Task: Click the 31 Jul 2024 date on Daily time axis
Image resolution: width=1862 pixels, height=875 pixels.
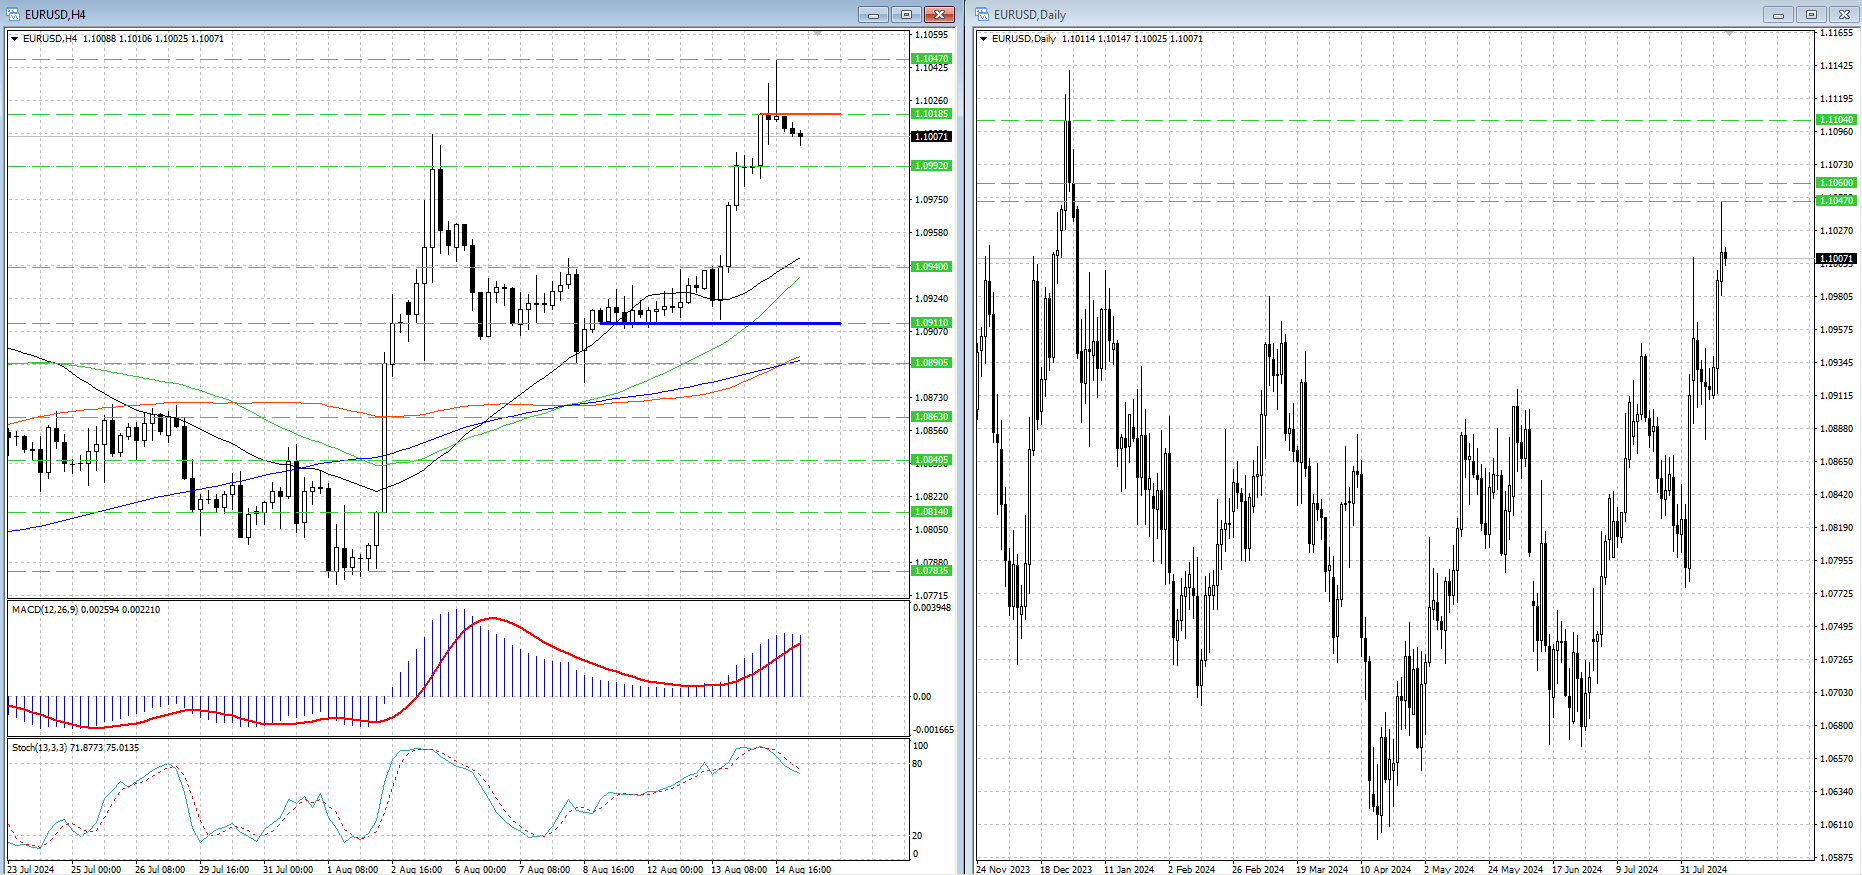Action: point(1704,869)
